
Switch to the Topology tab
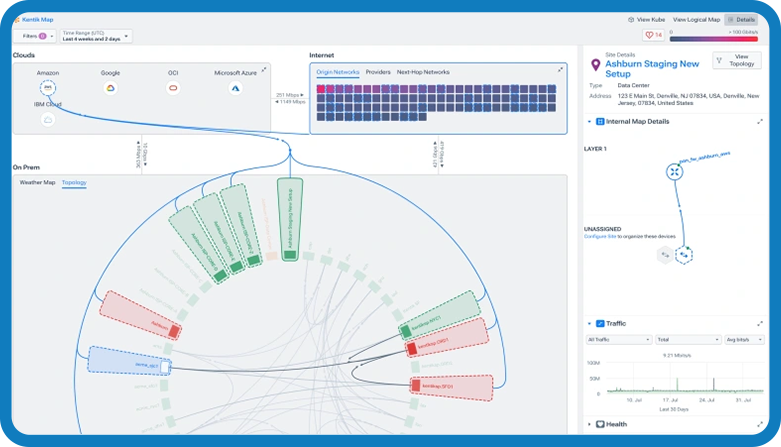(74, 182)
